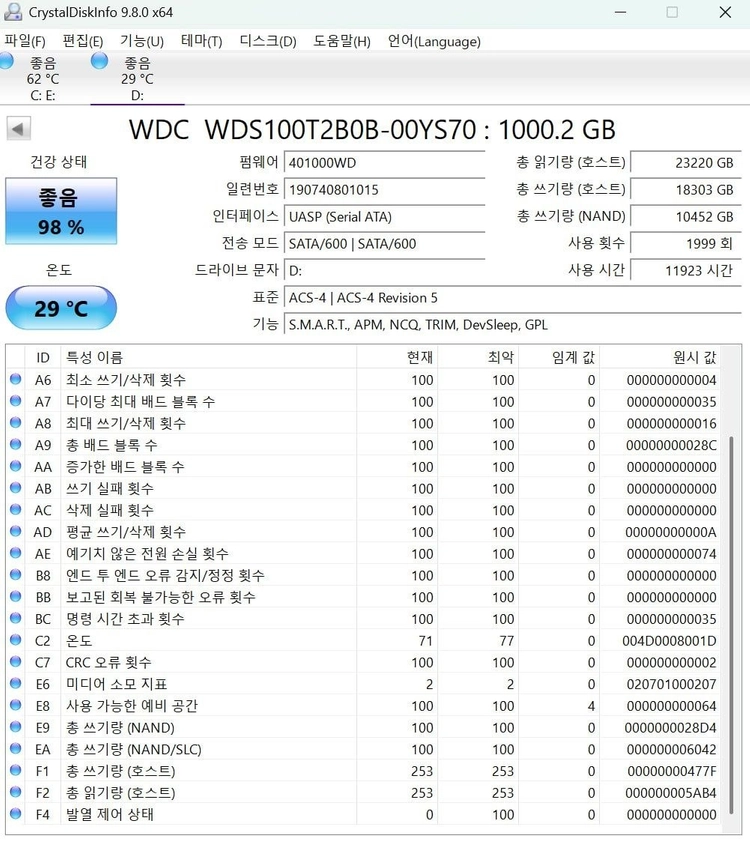
Task: Open the 기능(U) menu
Action: pyautogui.click(x=142, y=41)
